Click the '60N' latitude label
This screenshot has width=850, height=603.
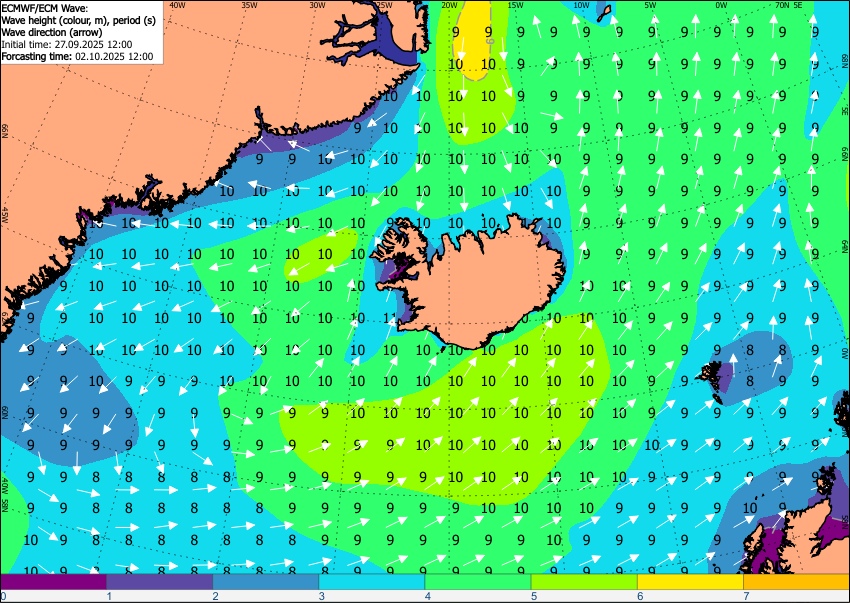[5, 412]
